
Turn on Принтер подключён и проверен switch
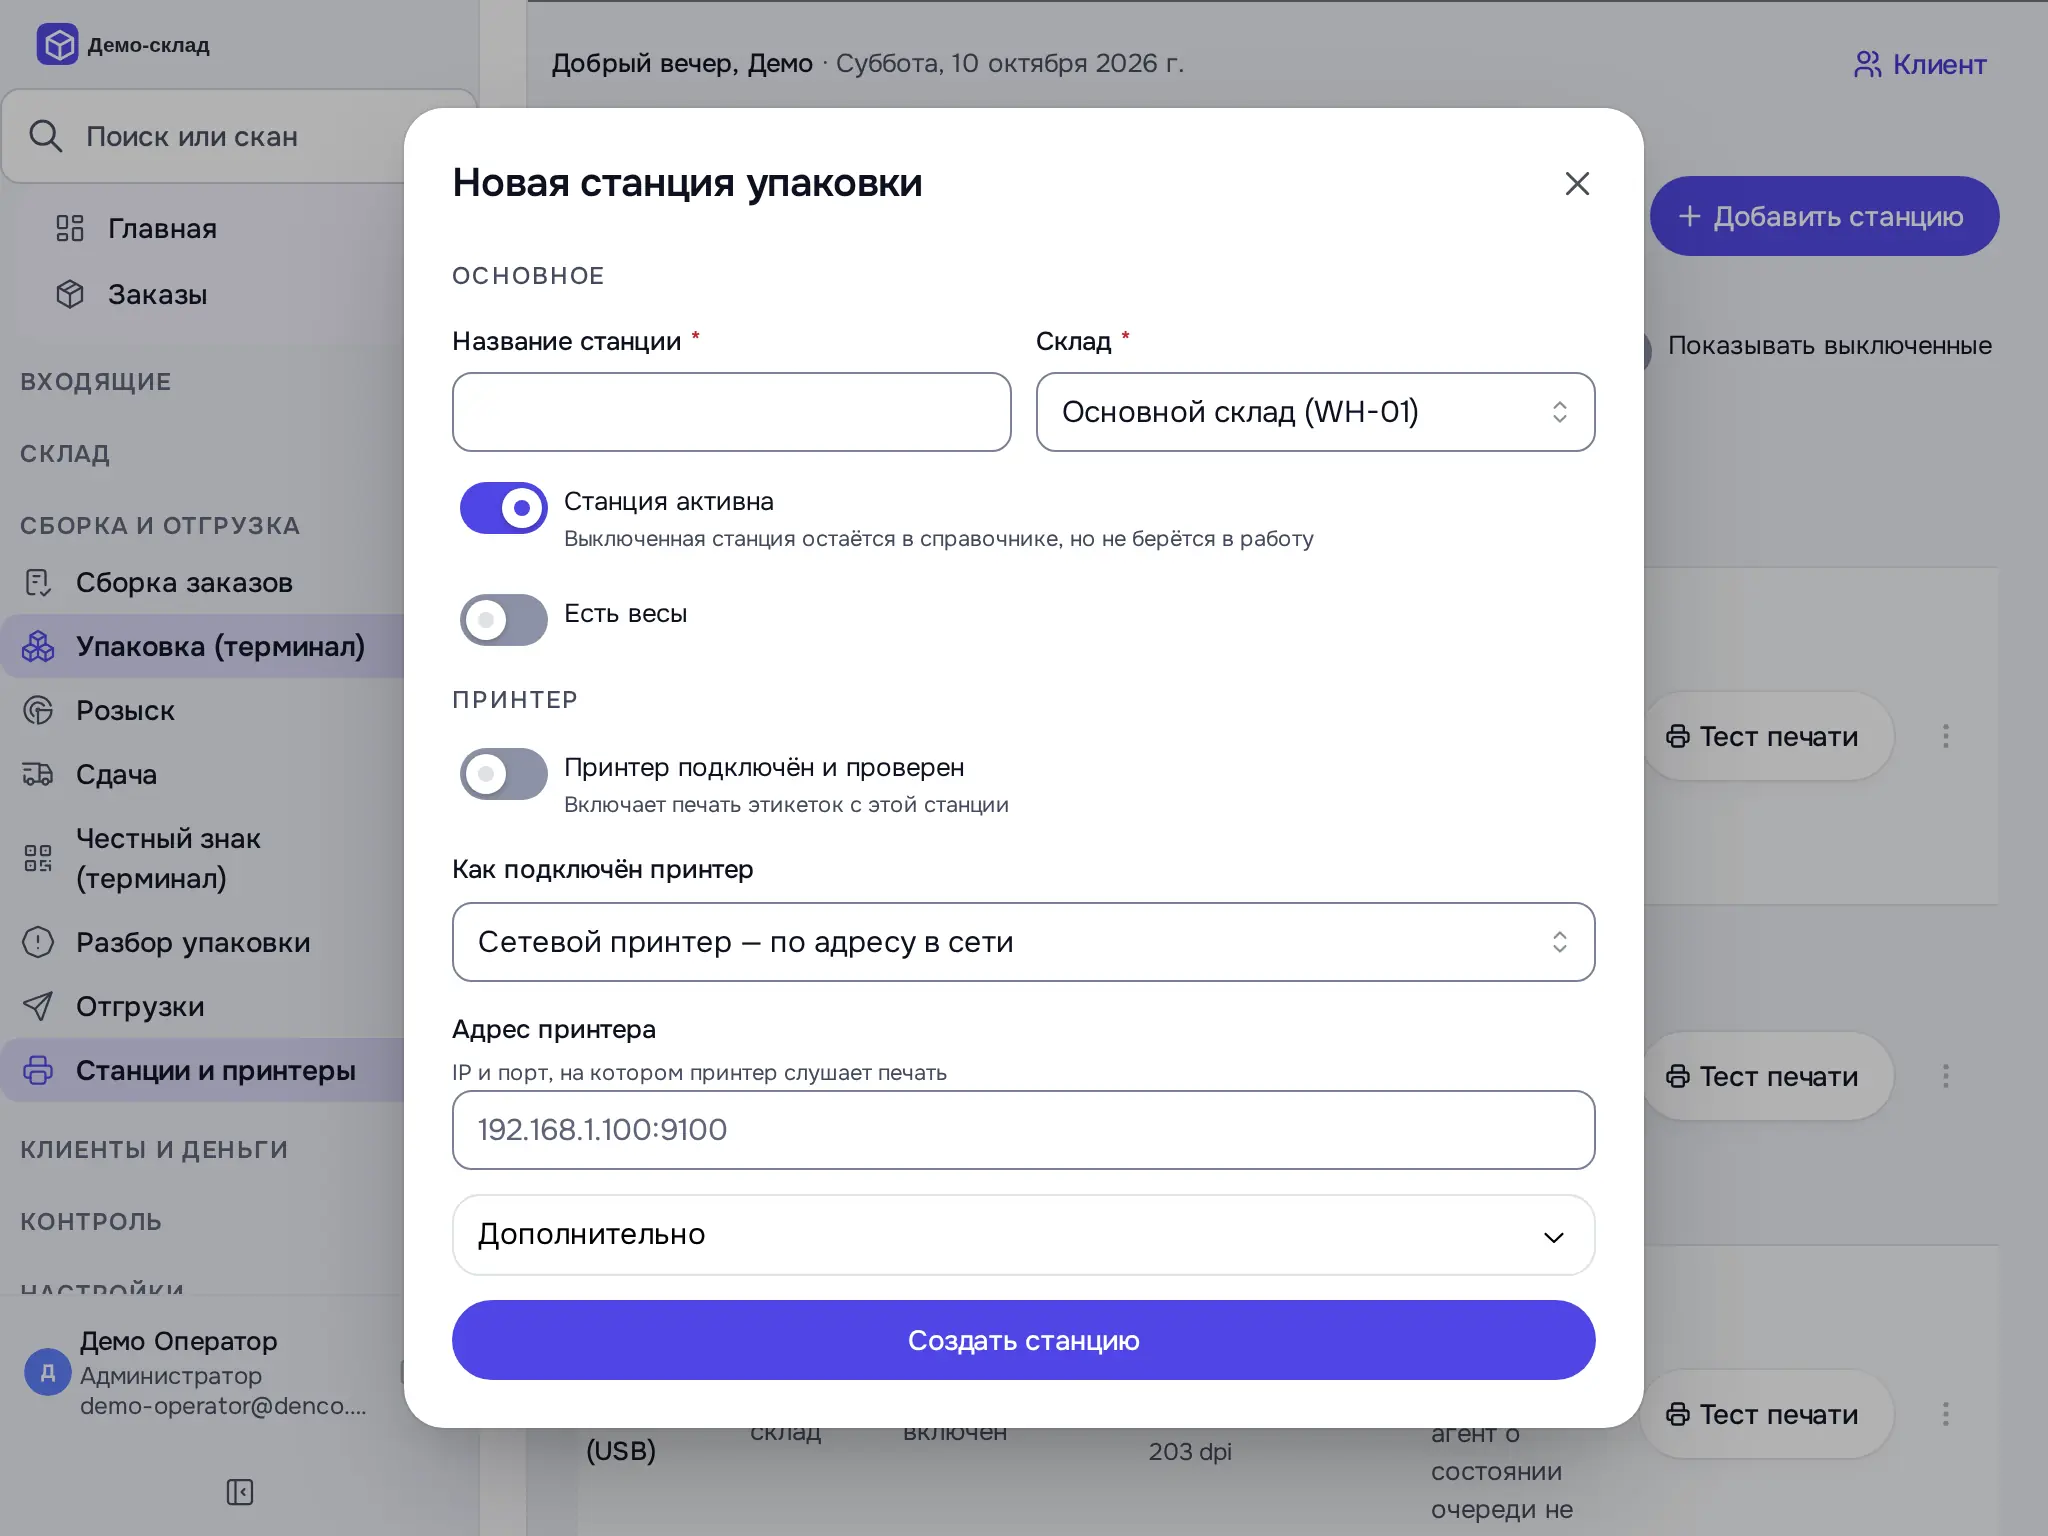click(x=503, y=774)
